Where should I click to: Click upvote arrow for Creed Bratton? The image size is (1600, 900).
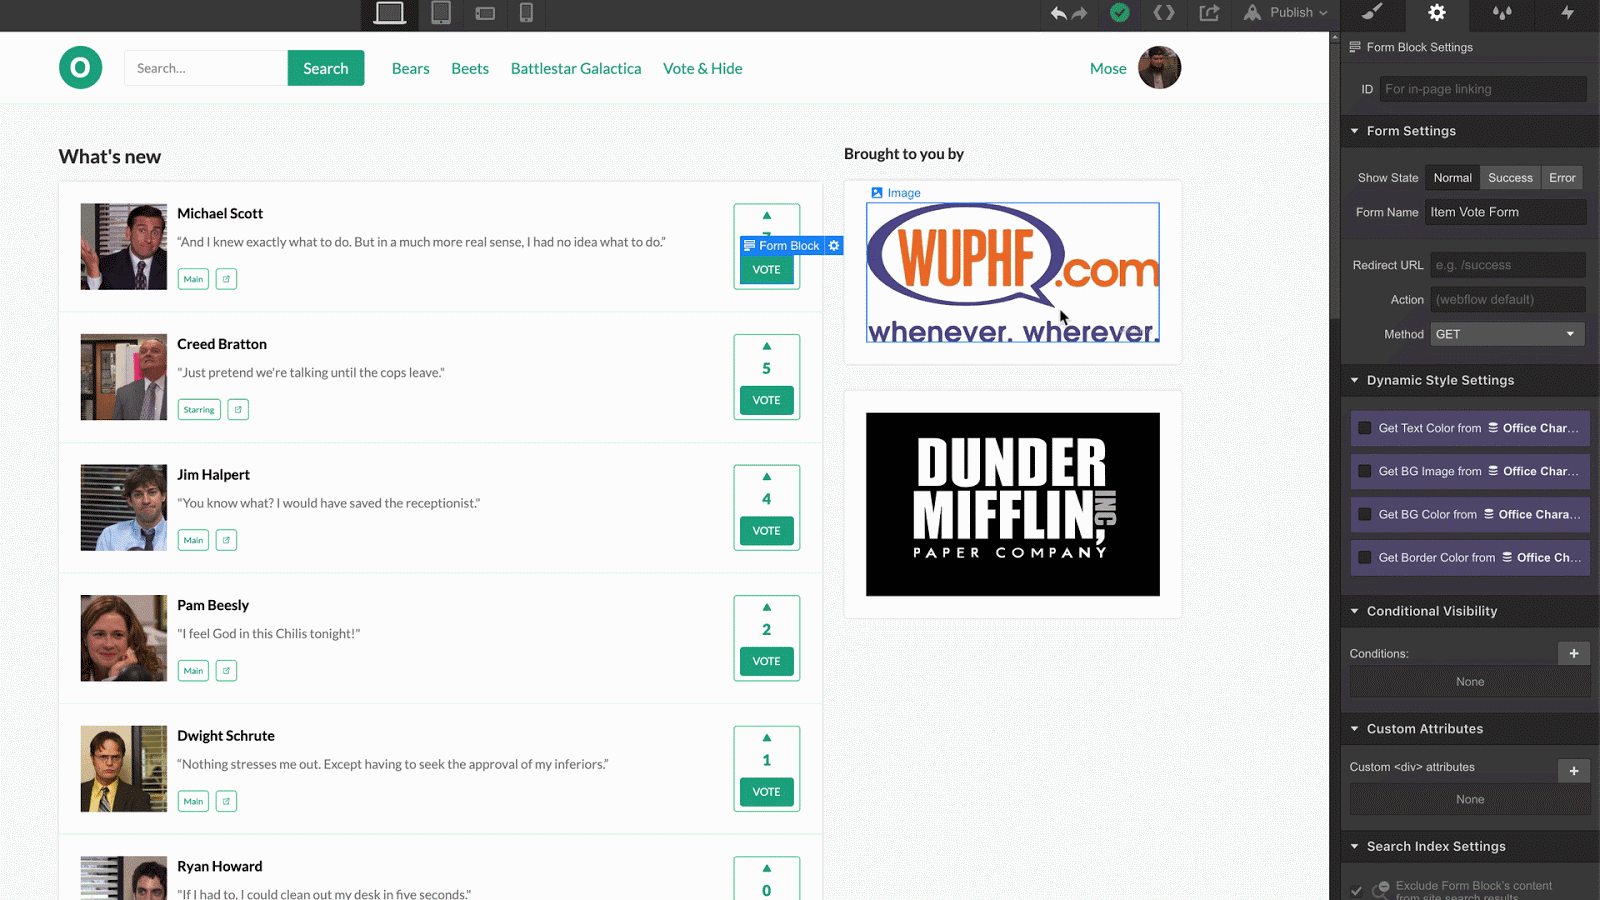coord(767,346)
